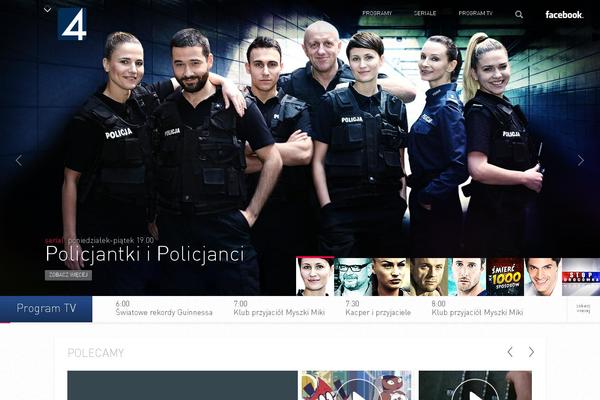
Task: Open the Program TV menu item
Action: pos(476,13)
